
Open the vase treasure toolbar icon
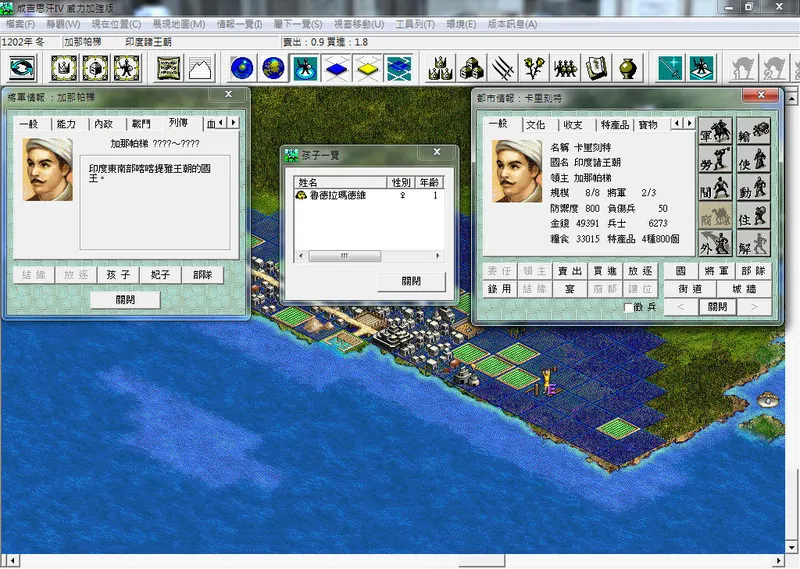[628, 68]
